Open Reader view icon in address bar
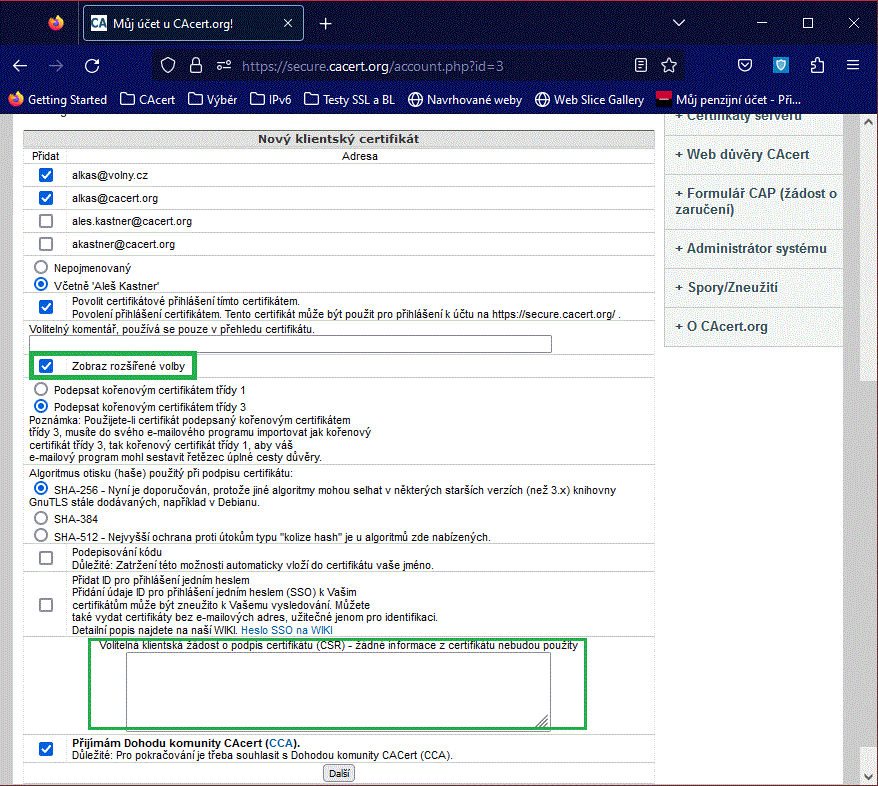The image size is (878, 786). click(641, 65)
